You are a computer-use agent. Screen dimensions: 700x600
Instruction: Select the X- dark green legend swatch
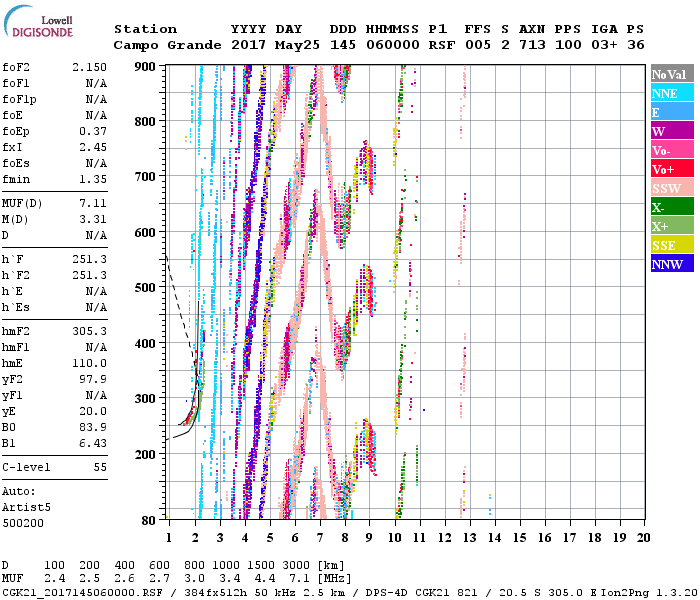672,207
